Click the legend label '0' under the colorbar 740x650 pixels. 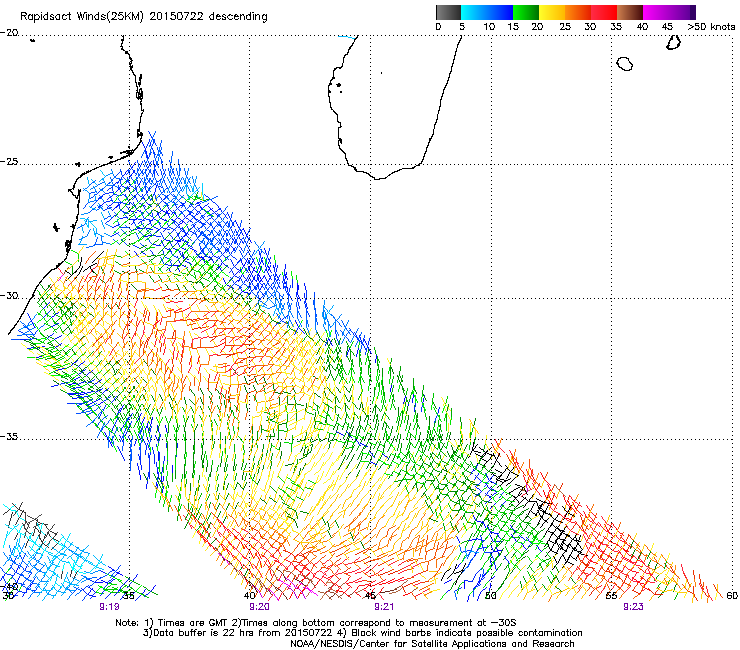point(438,27)
